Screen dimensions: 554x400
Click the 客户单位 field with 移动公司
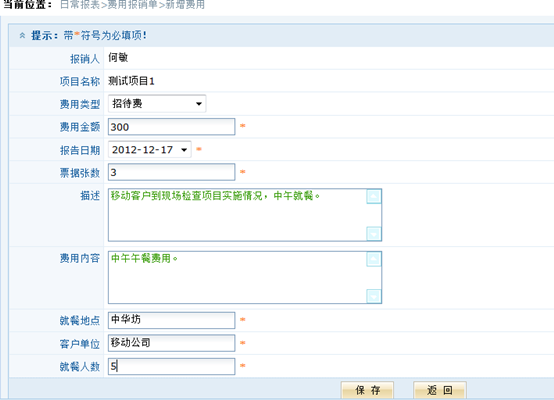171,343
